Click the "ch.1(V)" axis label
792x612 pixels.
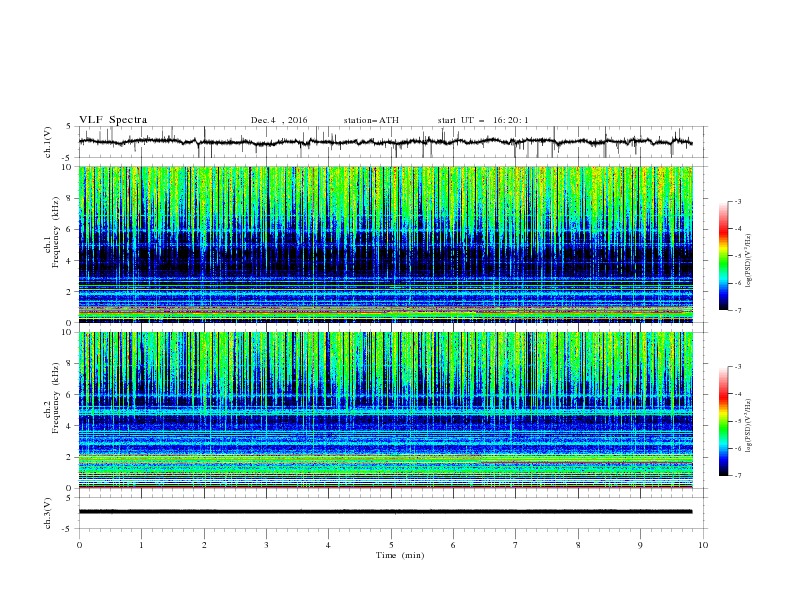[x=48, y=142]
